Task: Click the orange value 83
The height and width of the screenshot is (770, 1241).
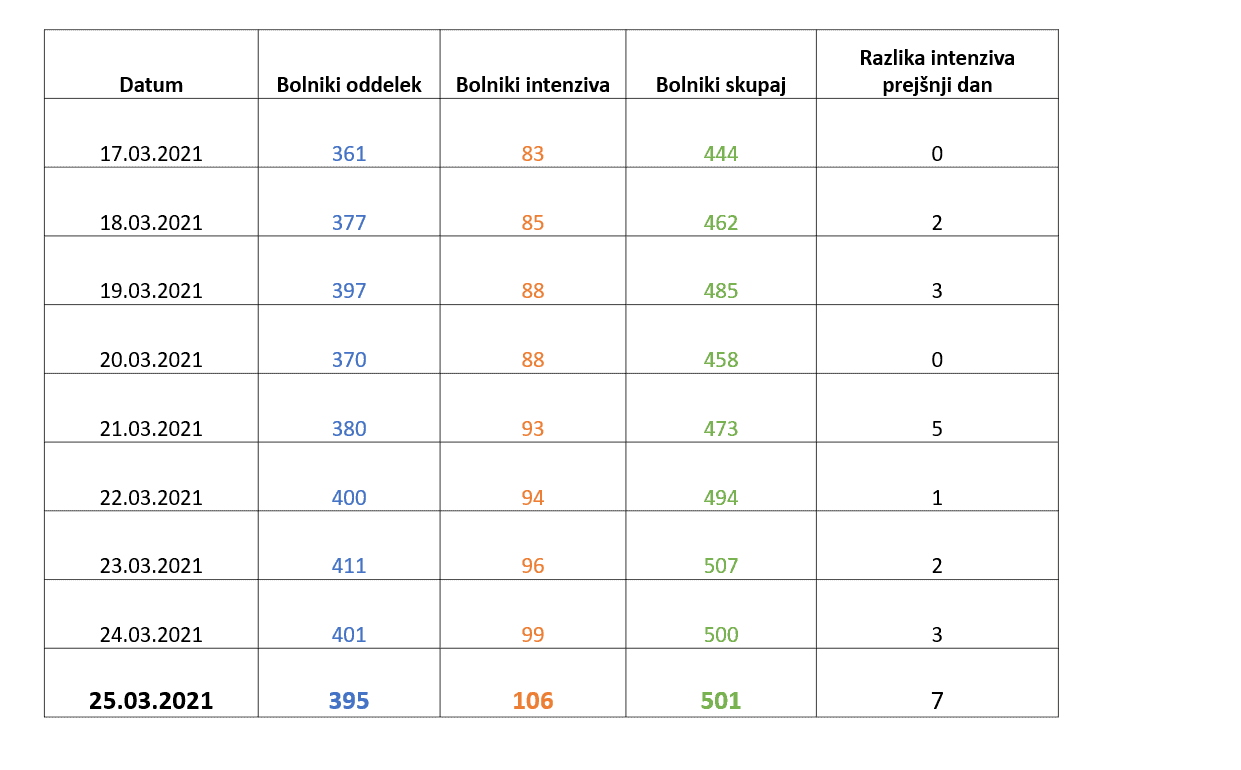Action: pyautogui.click(x=533, y=154)
